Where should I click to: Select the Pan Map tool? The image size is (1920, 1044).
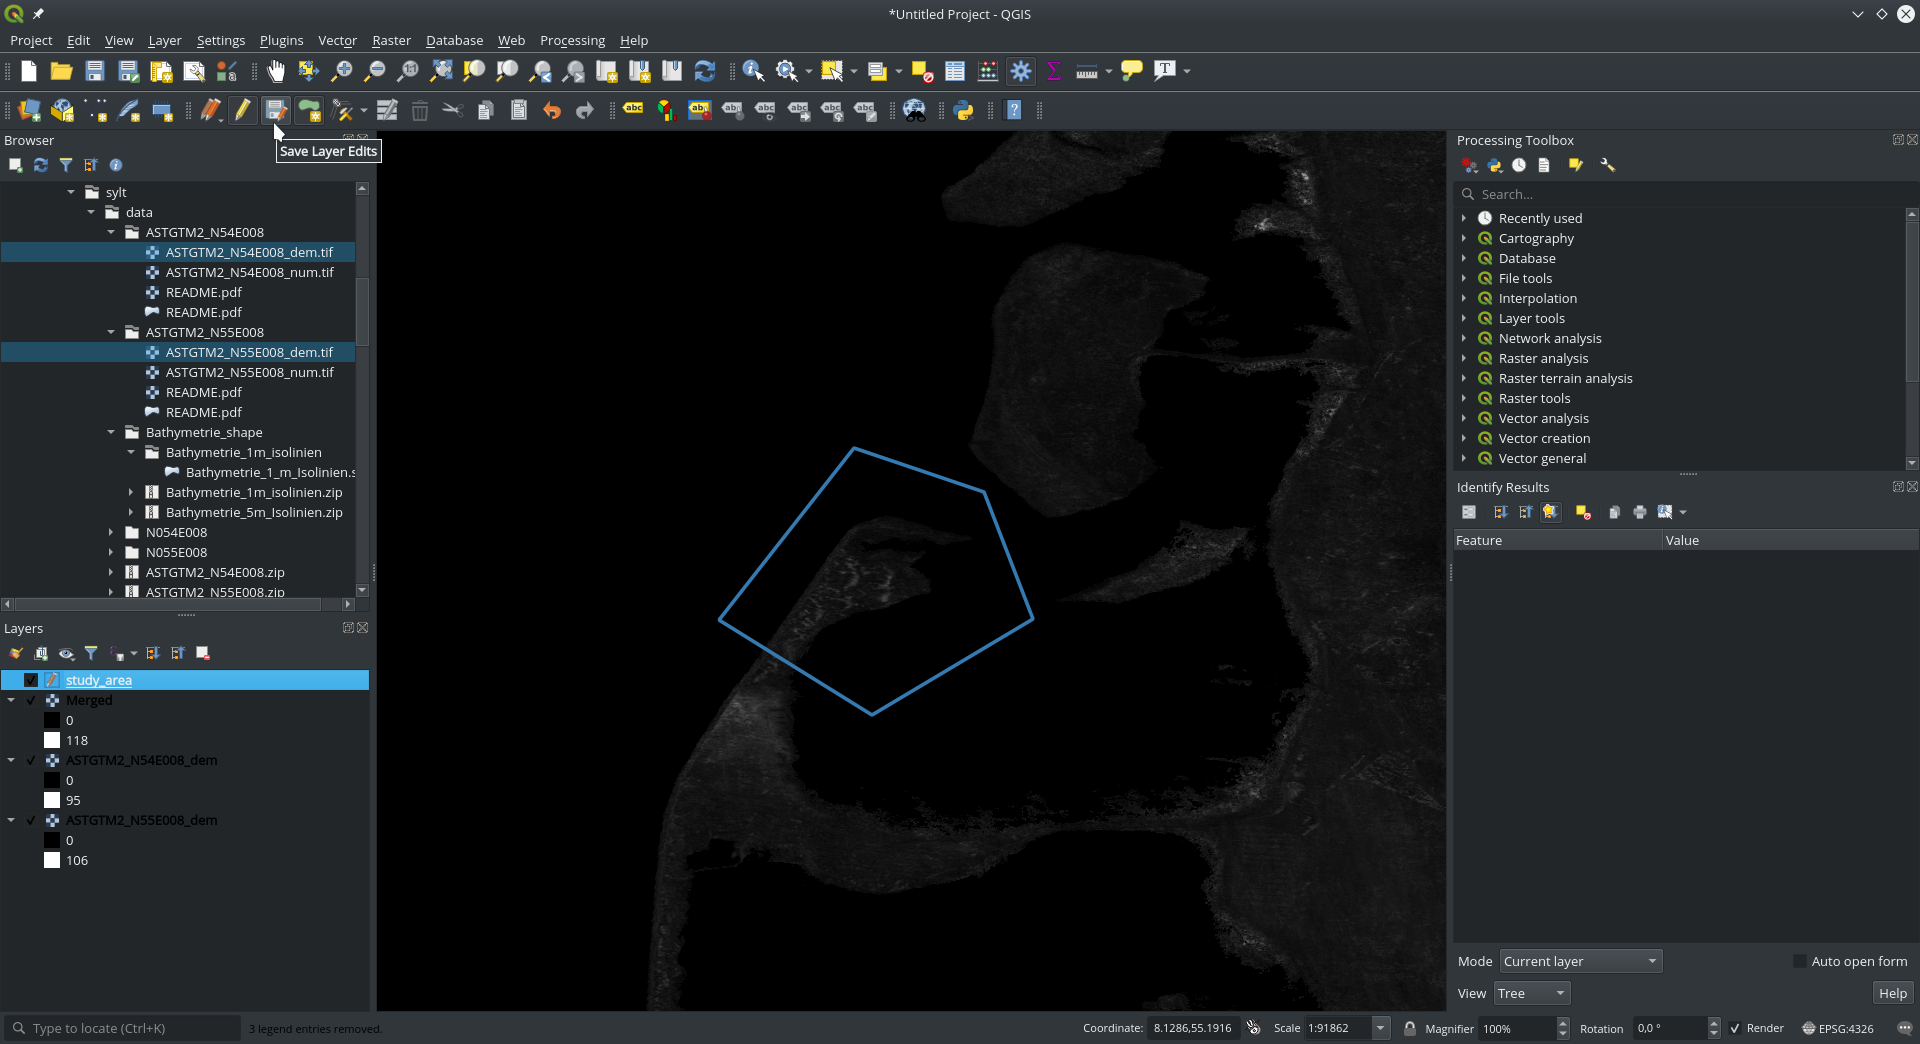(275, 71)
